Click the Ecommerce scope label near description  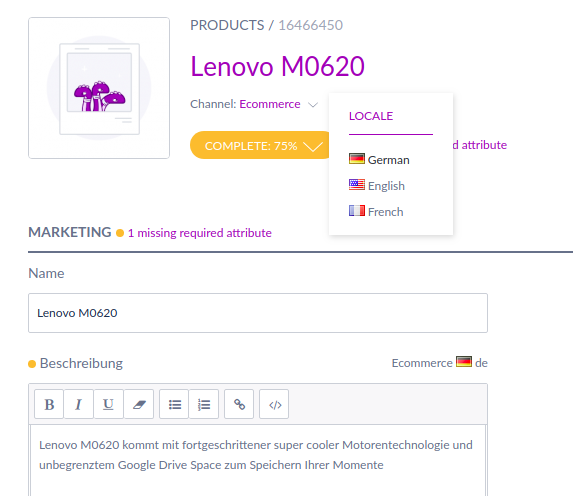tap(422, 363)
